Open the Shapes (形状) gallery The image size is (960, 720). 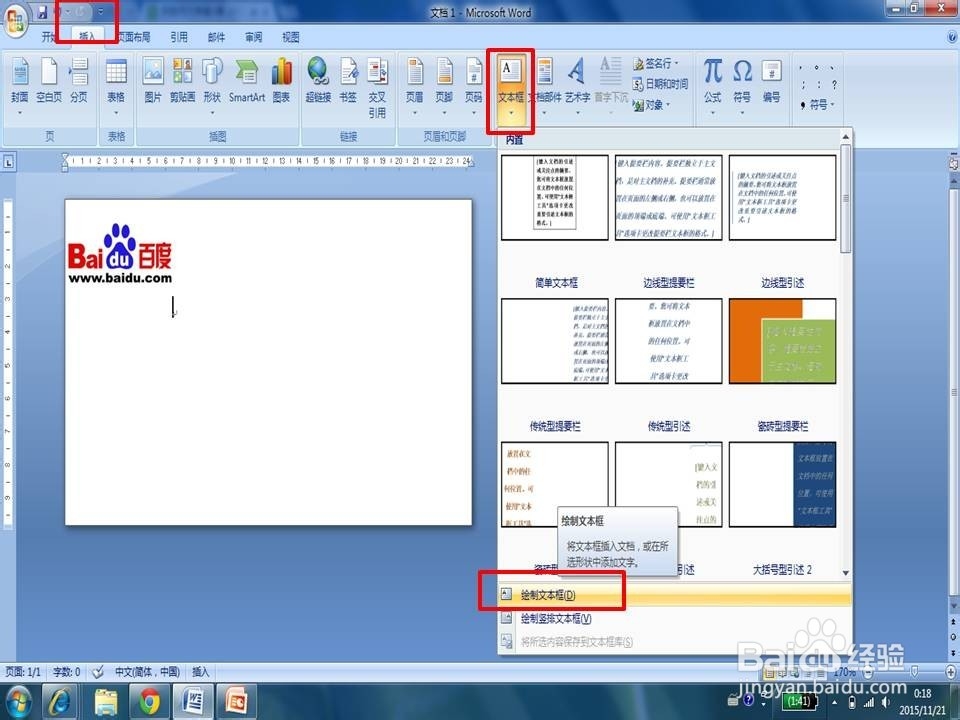pyautogui.click(x=212, y=86)
